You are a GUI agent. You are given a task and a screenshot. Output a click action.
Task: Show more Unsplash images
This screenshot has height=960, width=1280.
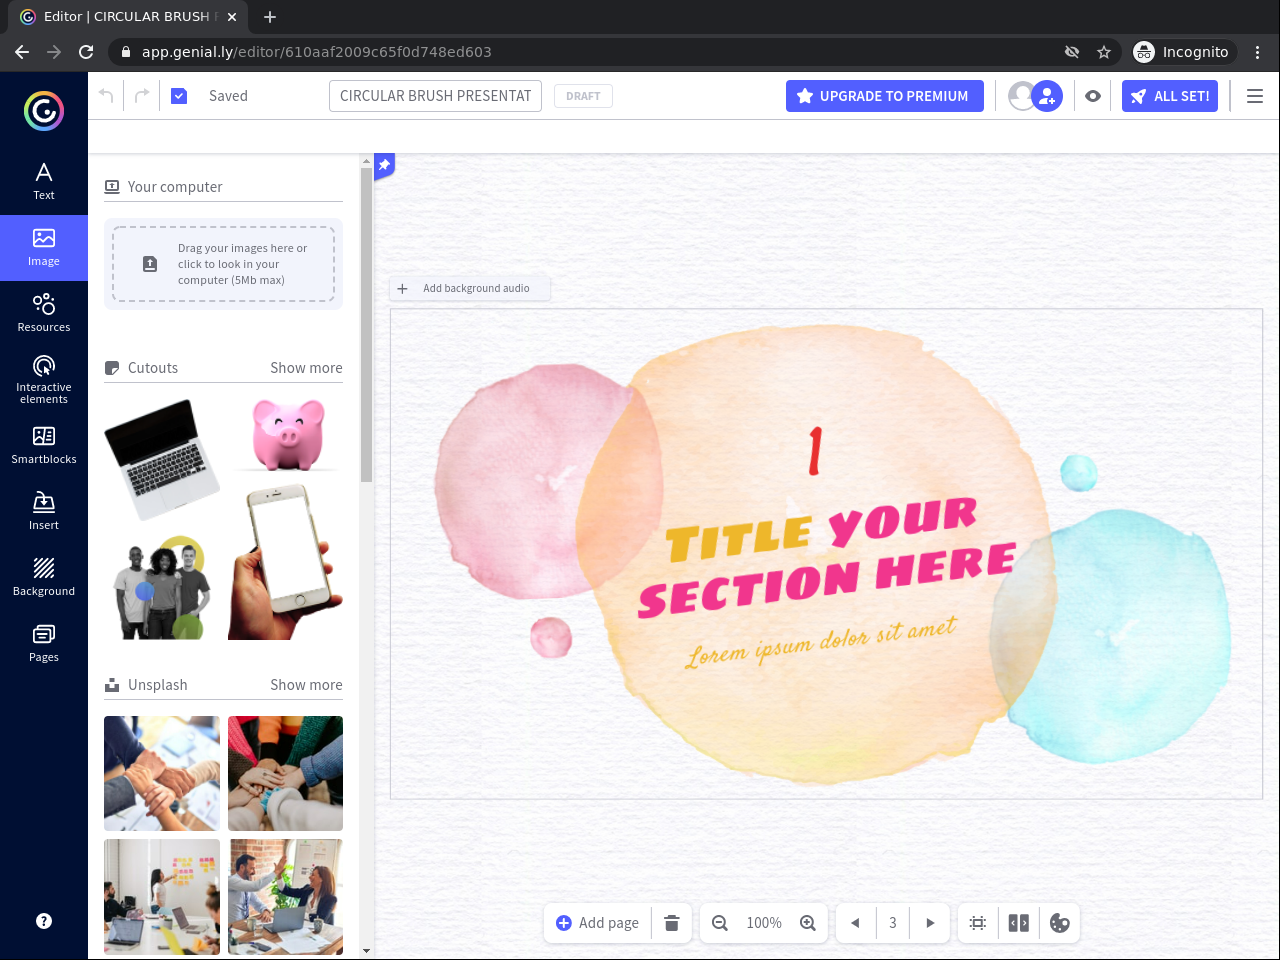coord(306,685)
